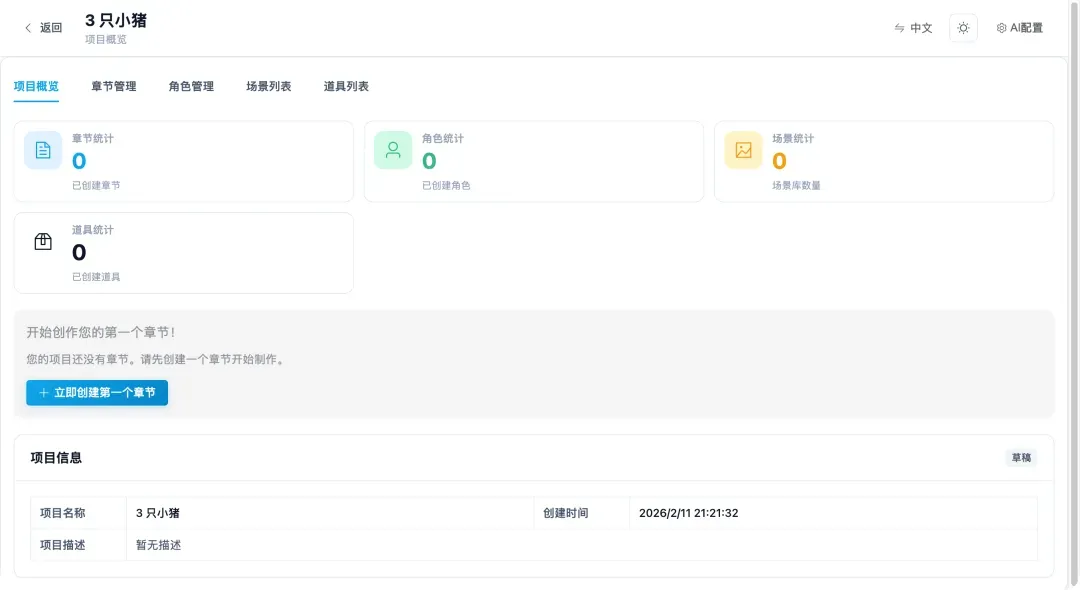Click the props statistics box icon
This screenshot has height=590, width=1080.
(43, 242)
